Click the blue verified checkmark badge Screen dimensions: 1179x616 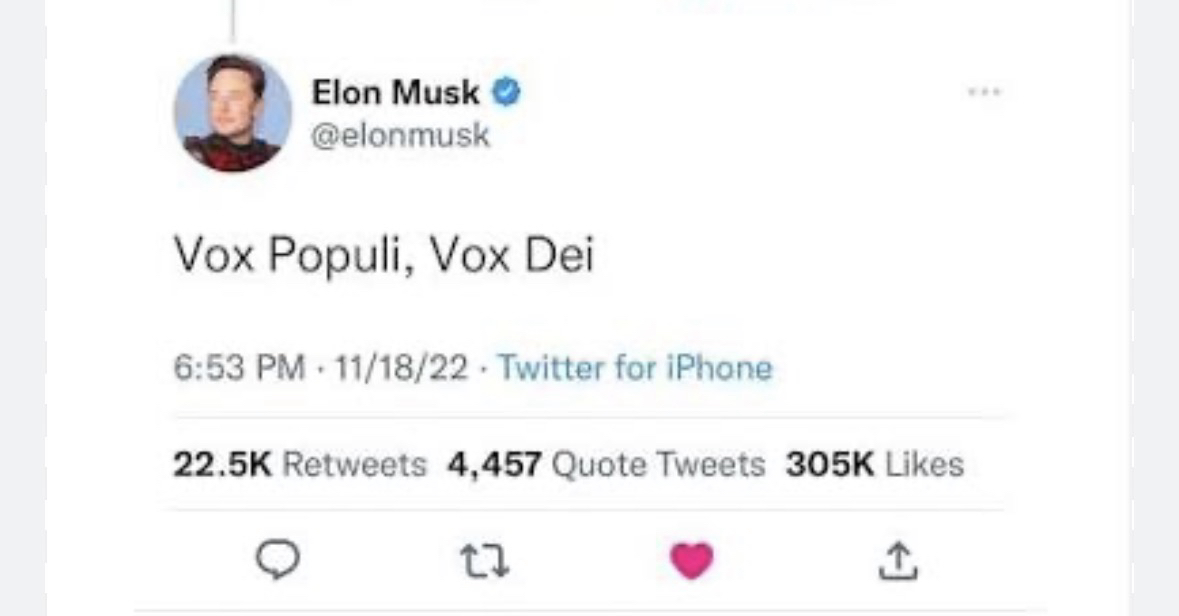507,93
